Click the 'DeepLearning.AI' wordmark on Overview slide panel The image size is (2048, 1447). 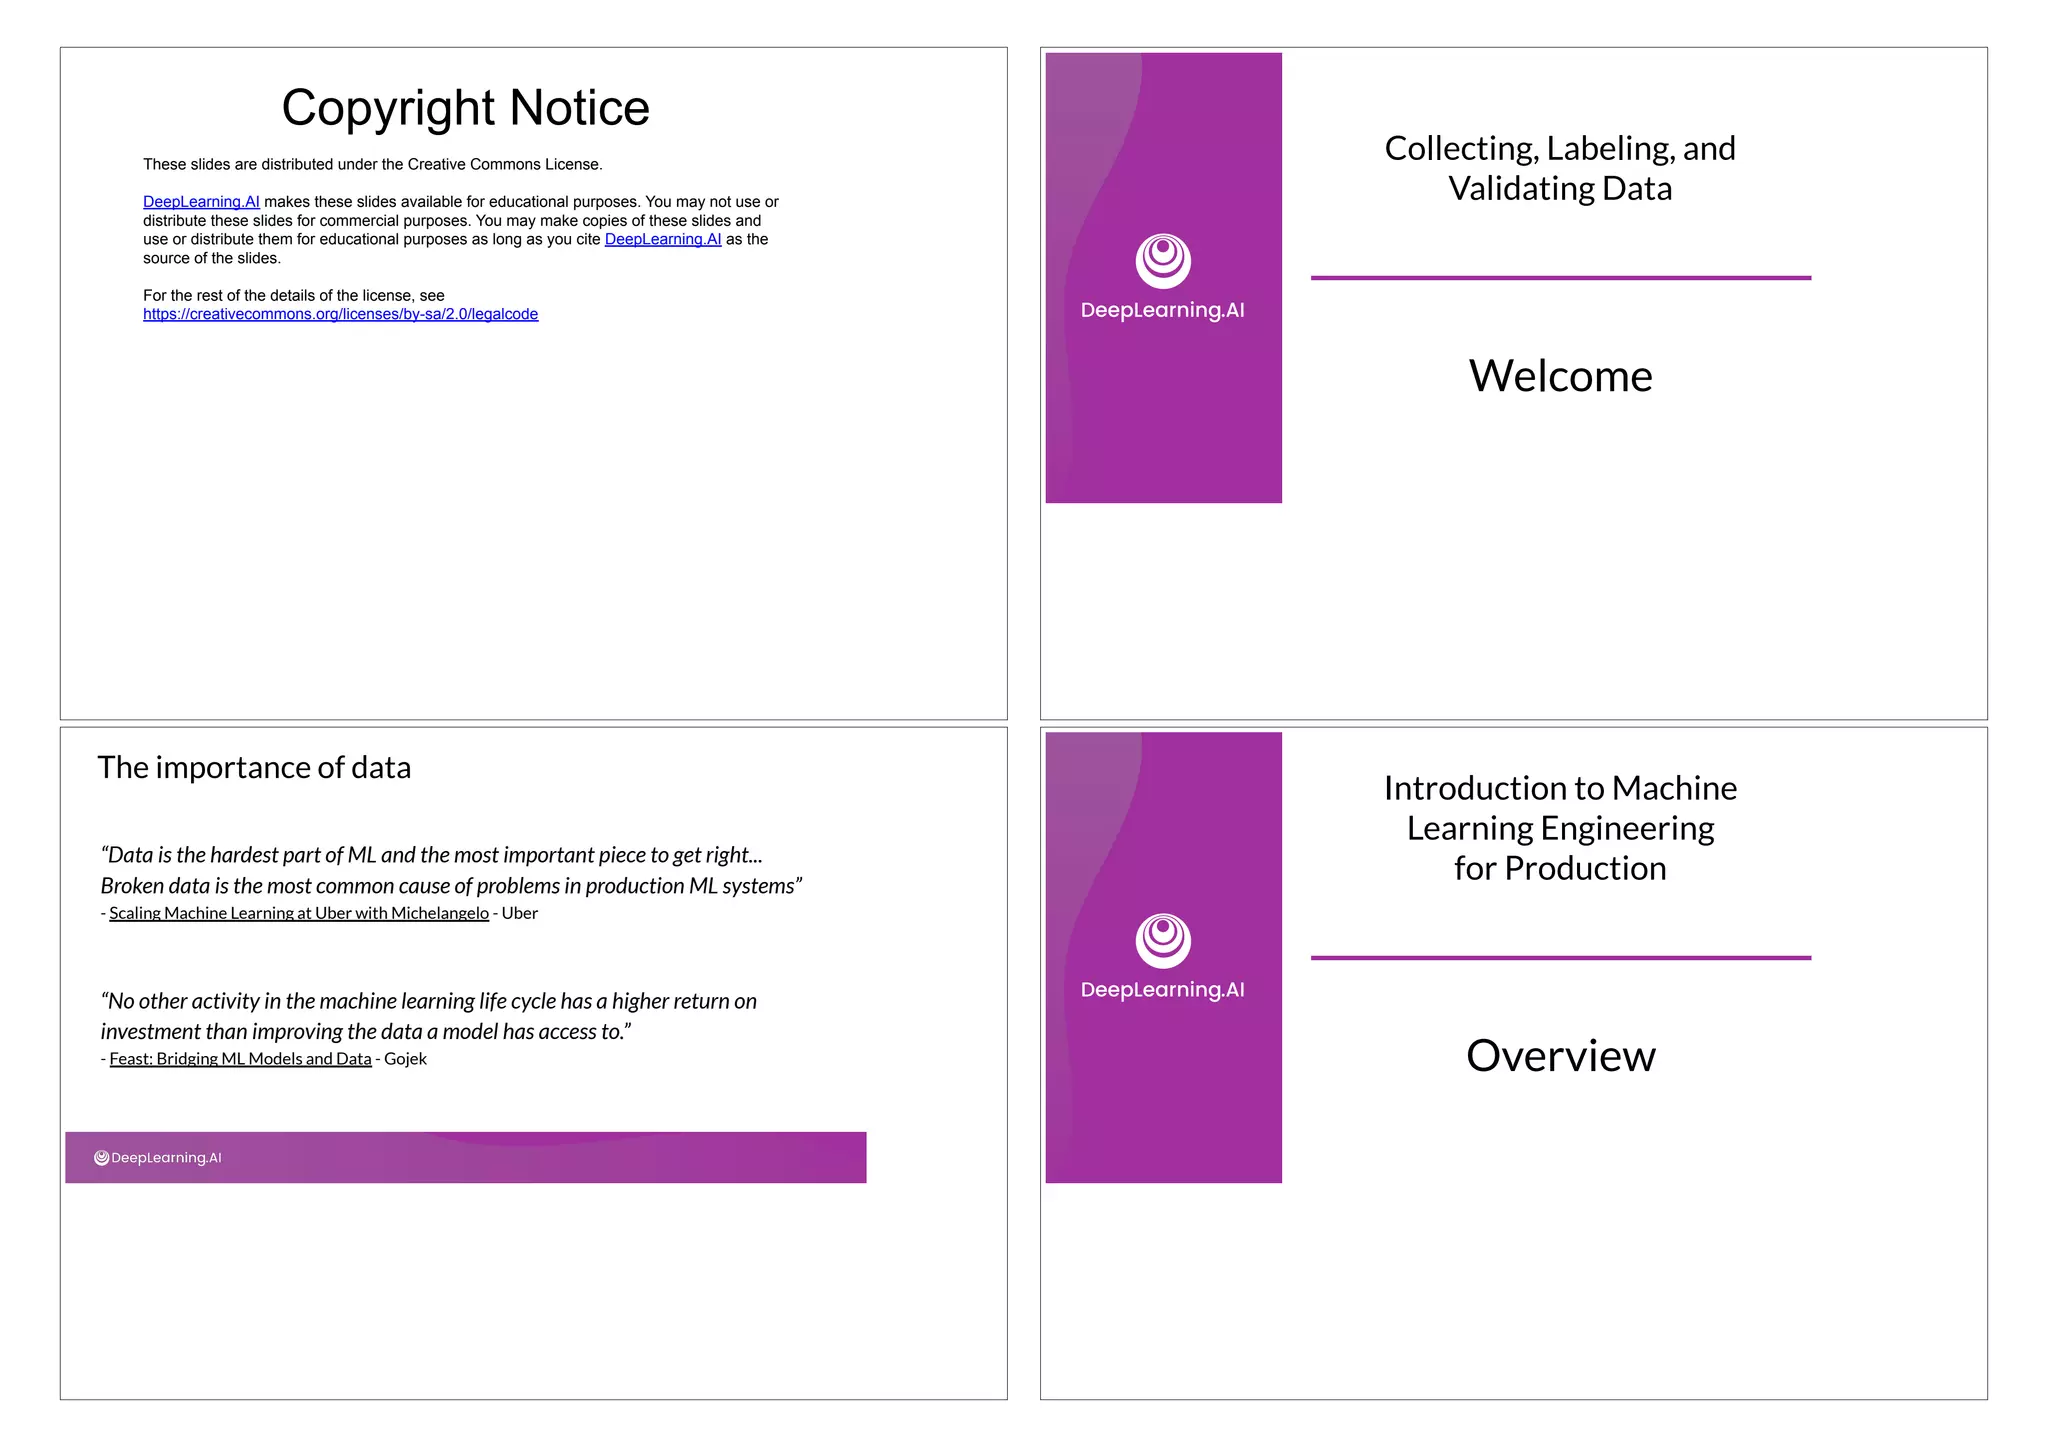(x=1163, y=991)
